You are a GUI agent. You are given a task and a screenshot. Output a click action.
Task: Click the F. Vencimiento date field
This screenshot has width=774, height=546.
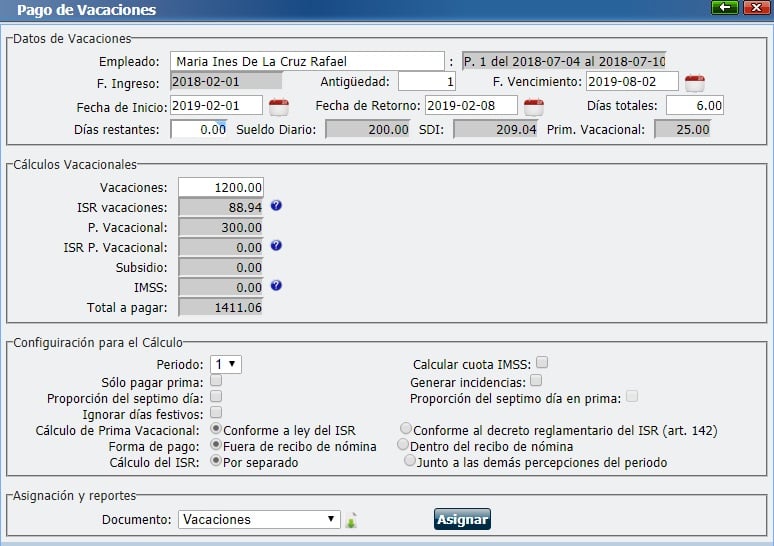632,81
